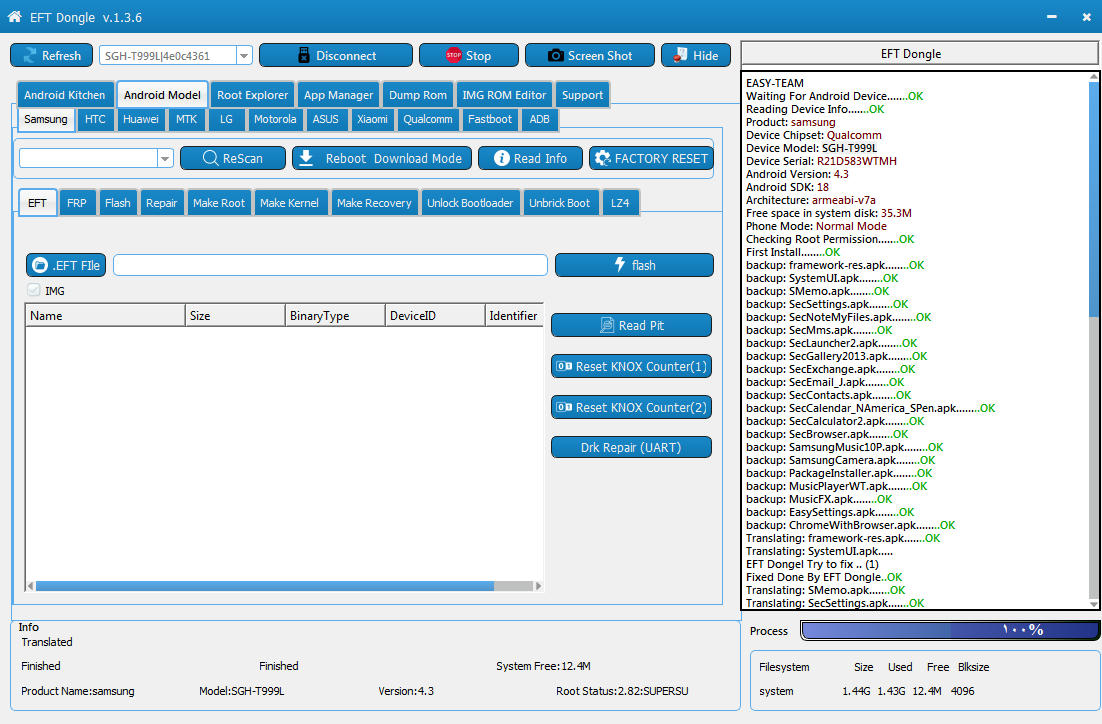The height and width of the screenshot is (724, 1102).
Task: Open the ADB tab
Action: pyautogui.click(x=539, y=119)
